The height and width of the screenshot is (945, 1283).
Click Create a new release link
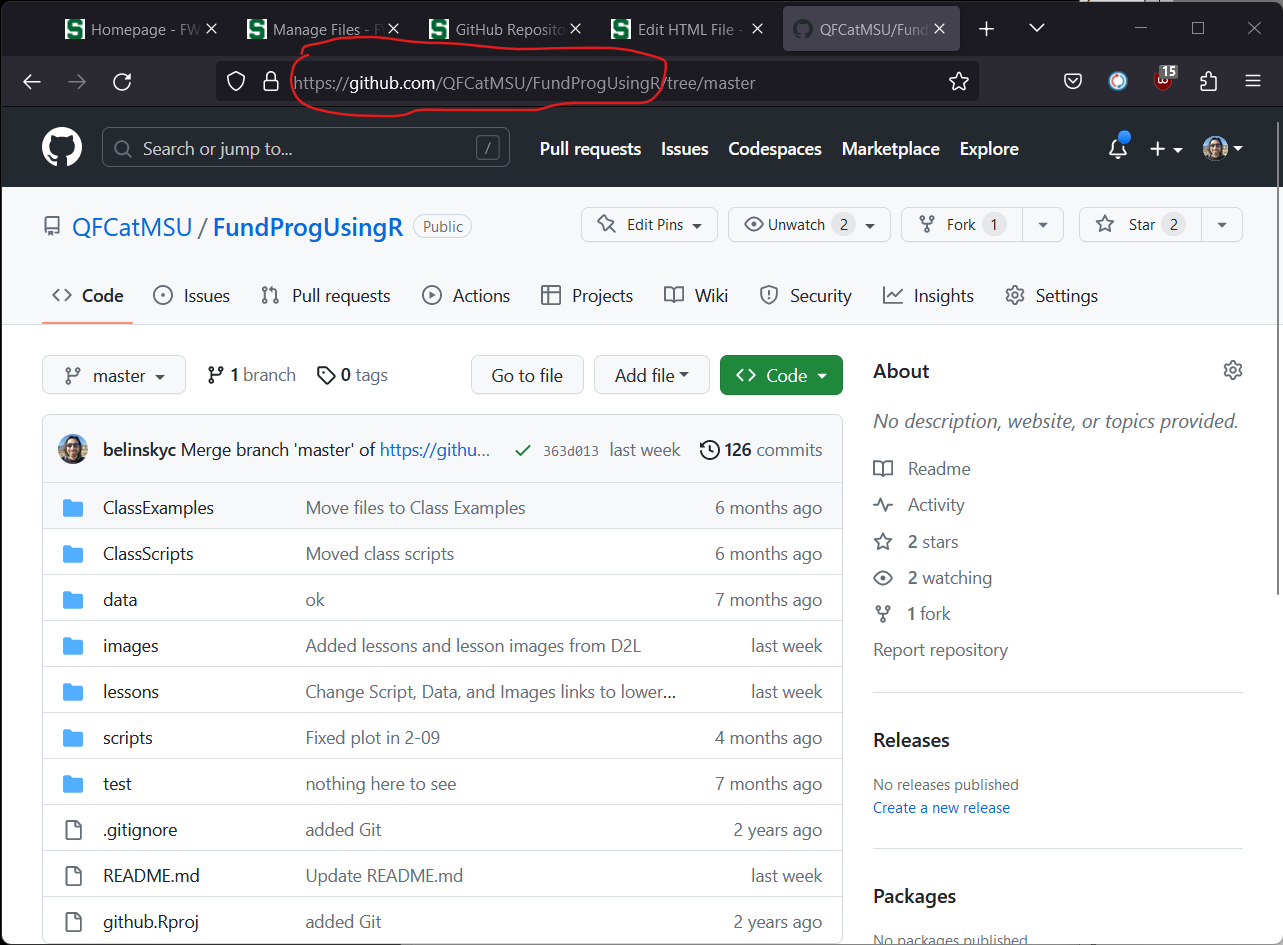pos(941,808)
